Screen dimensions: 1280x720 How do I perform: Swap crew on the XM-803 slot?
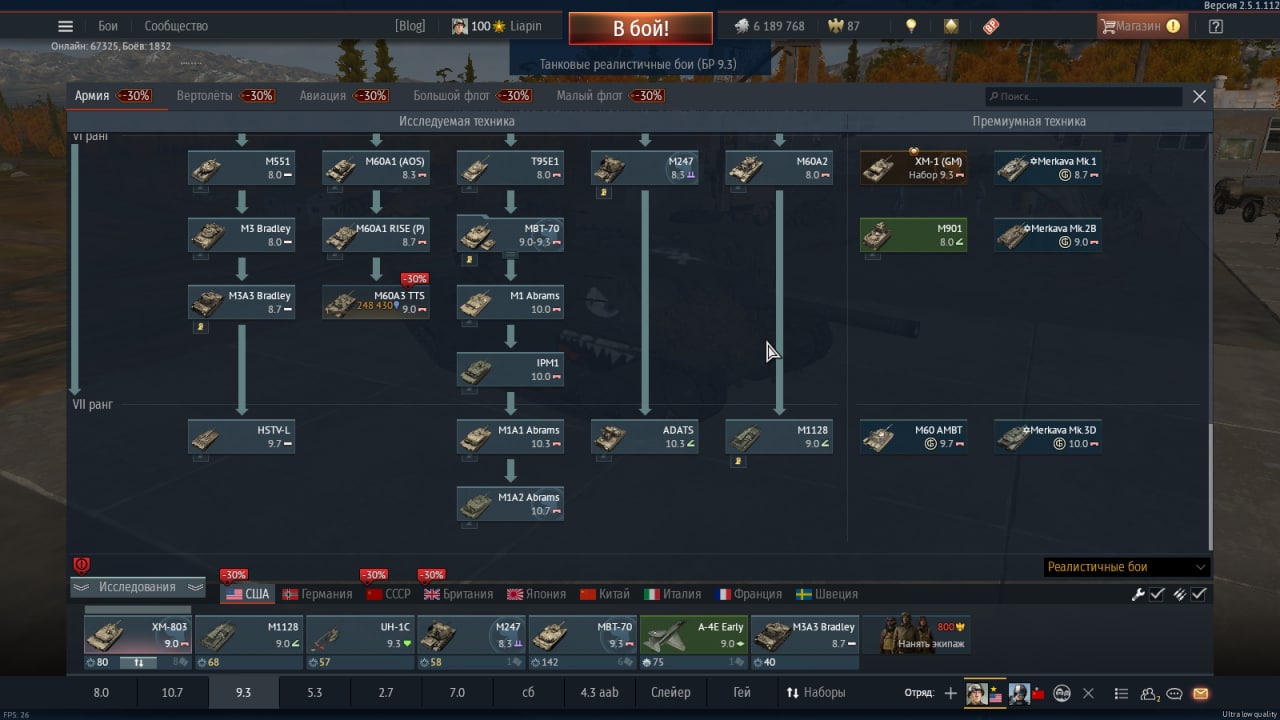[x=139, y=662]
